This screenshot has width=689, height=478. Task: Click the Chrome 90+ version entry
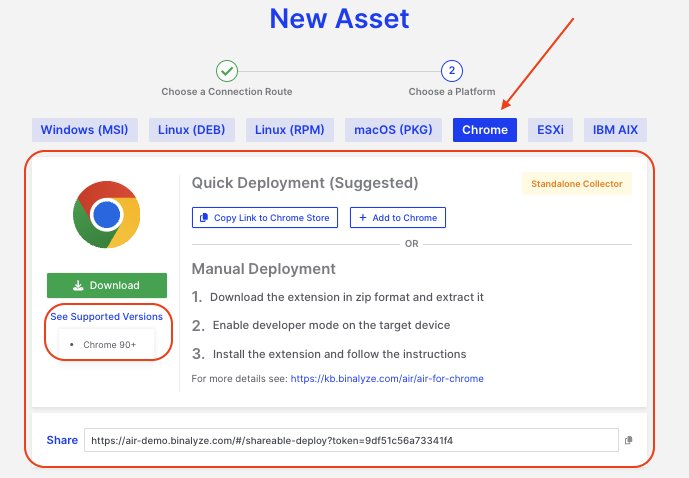pyautogui.click(x=110, y=344)
